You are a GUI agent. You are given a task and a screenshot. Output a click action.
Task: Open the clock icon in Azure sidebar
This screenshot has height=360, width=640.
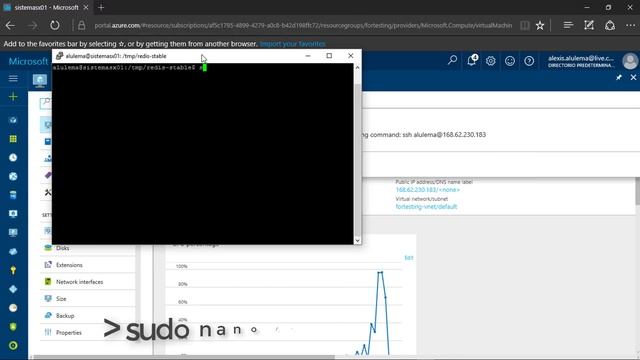click(x=13, y=158)
